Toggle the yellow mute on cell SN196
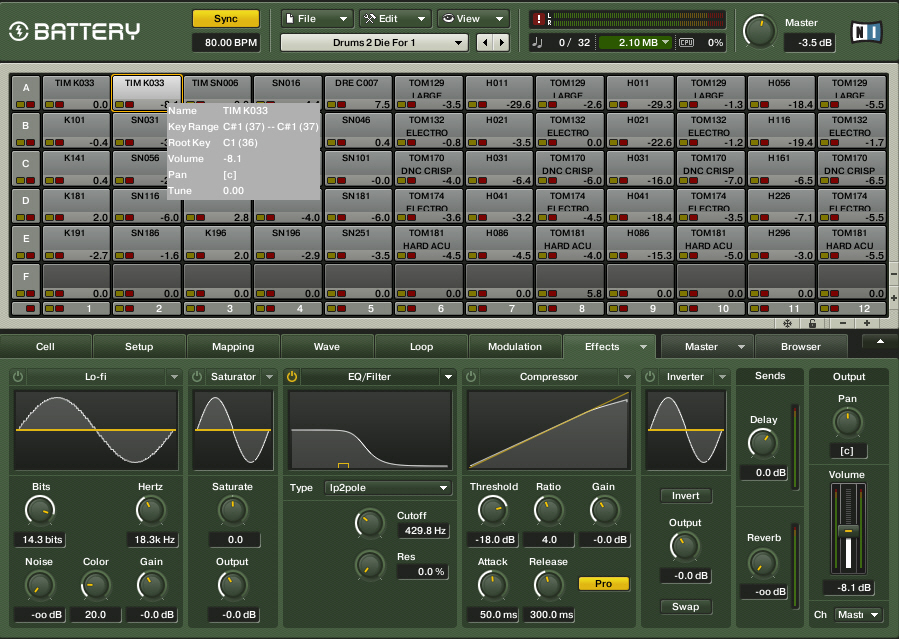Screen dimensions: 899x639 (x=260, y=256)
